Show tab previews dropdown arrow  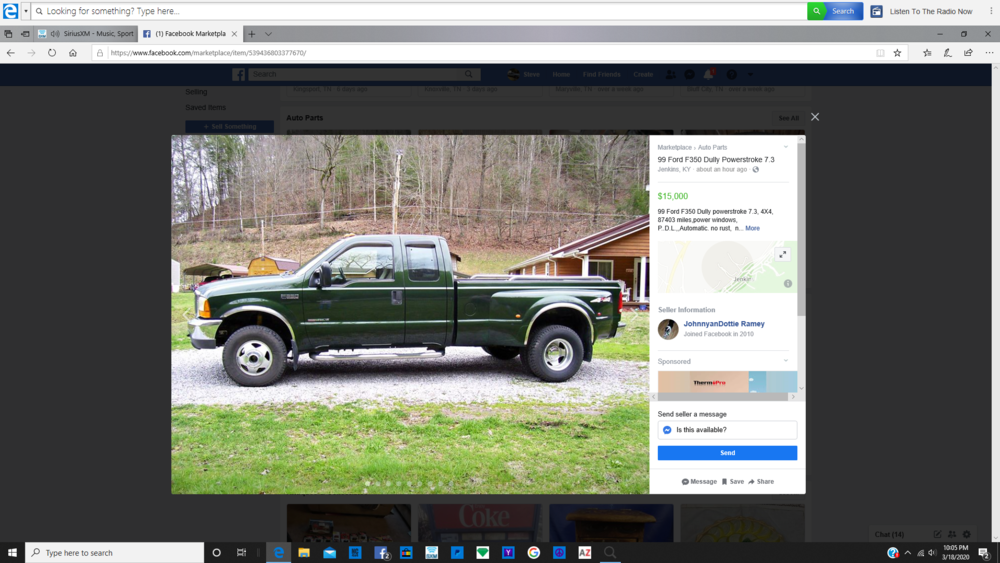click(268, 34)
